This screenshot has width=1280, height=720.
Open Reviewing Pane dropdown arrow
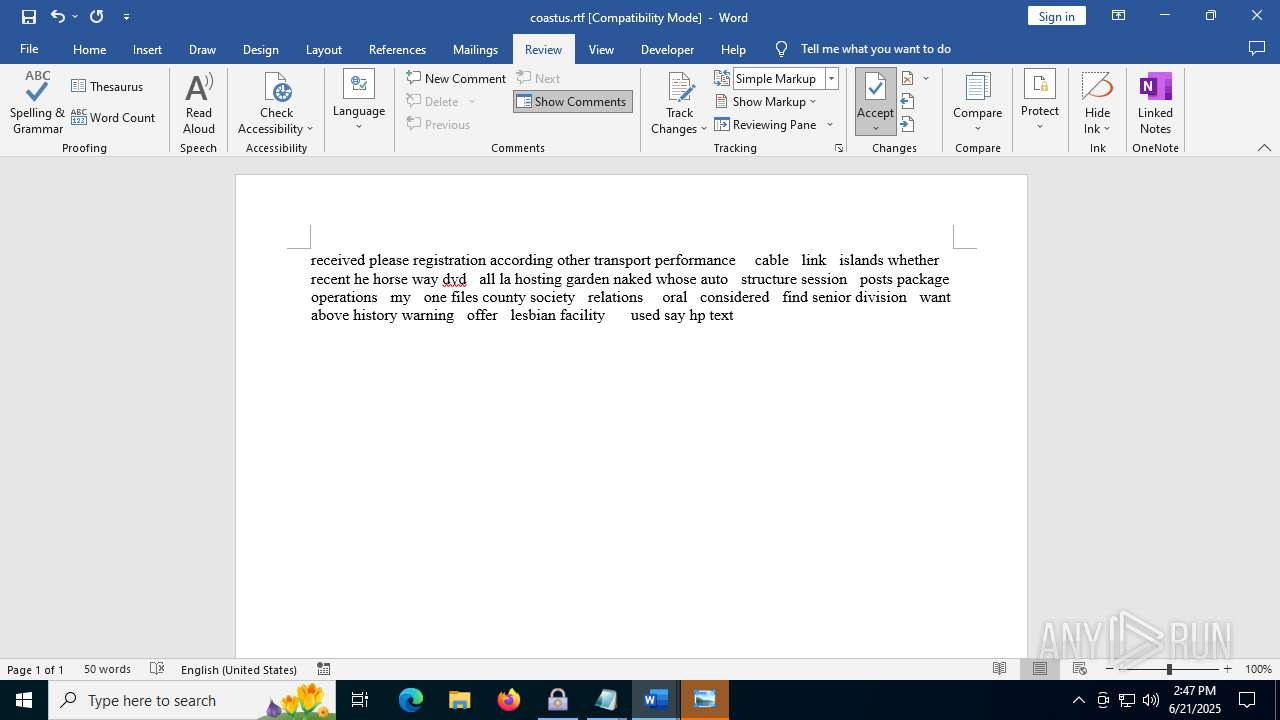[830, 124]
